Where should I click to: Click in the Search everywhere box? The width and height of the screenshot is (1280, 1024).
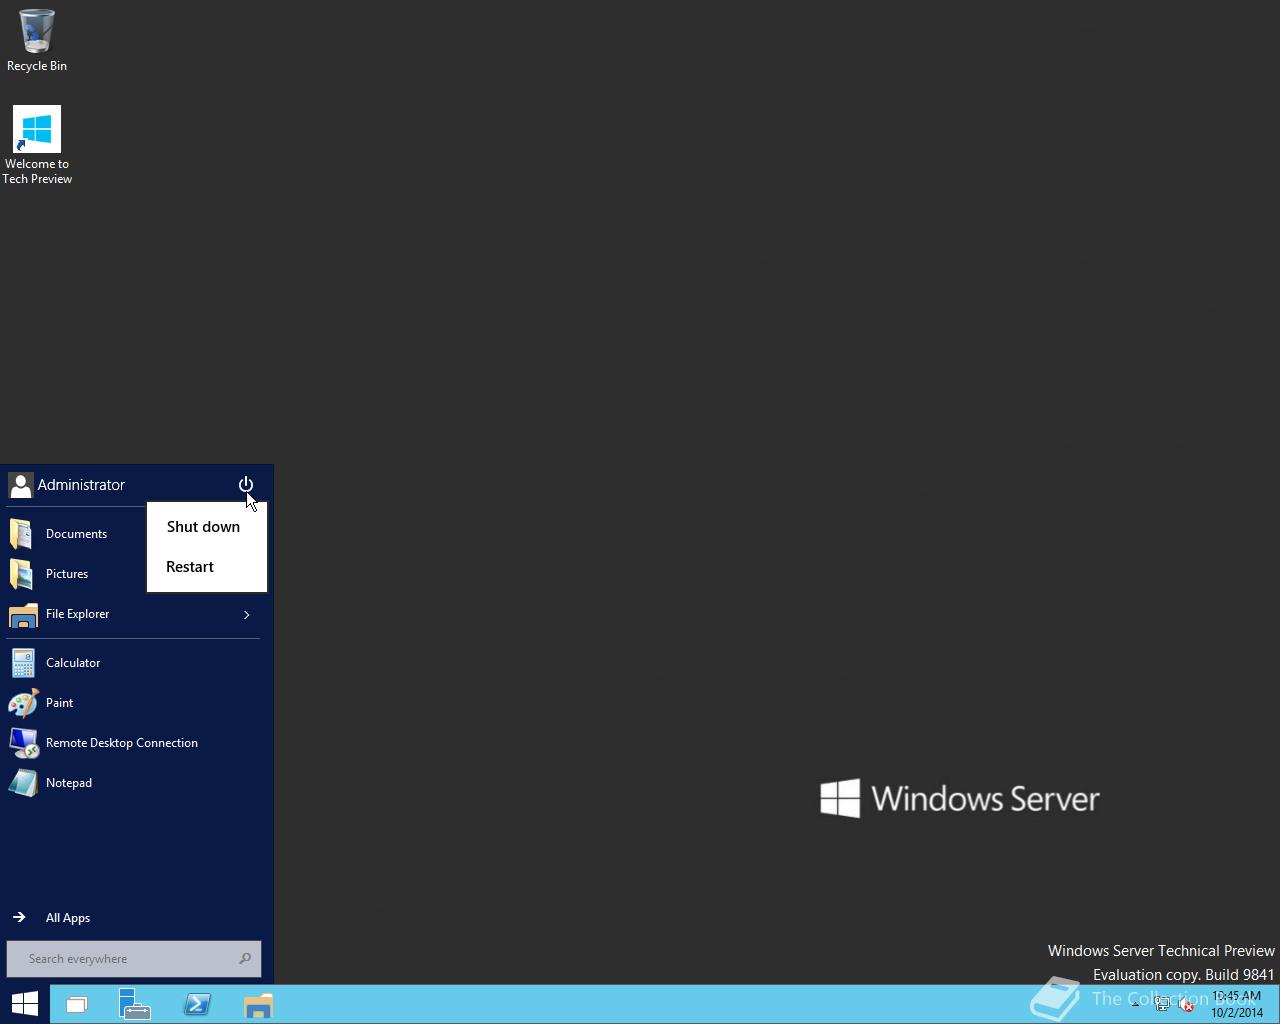click(x=134, y=958)
